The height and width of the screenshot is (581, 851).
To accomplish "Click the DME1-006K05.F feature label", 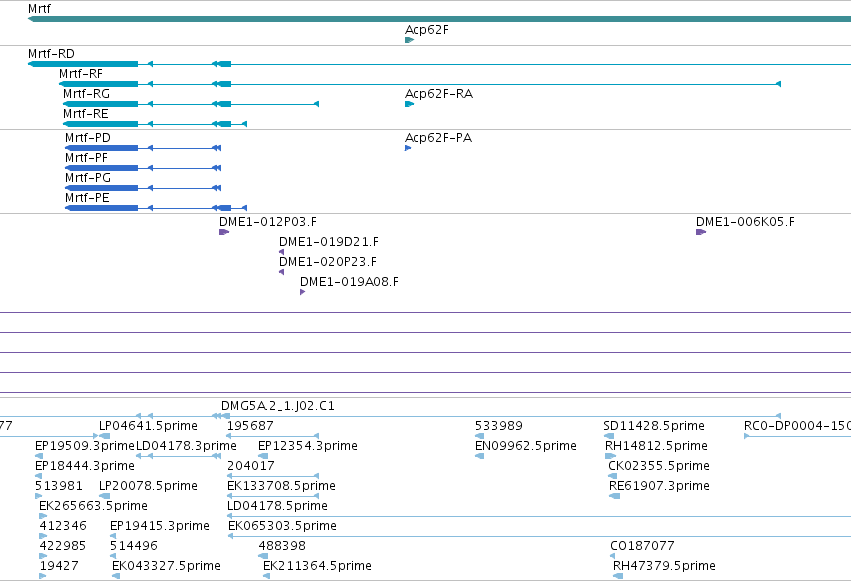I will [745, 222].
